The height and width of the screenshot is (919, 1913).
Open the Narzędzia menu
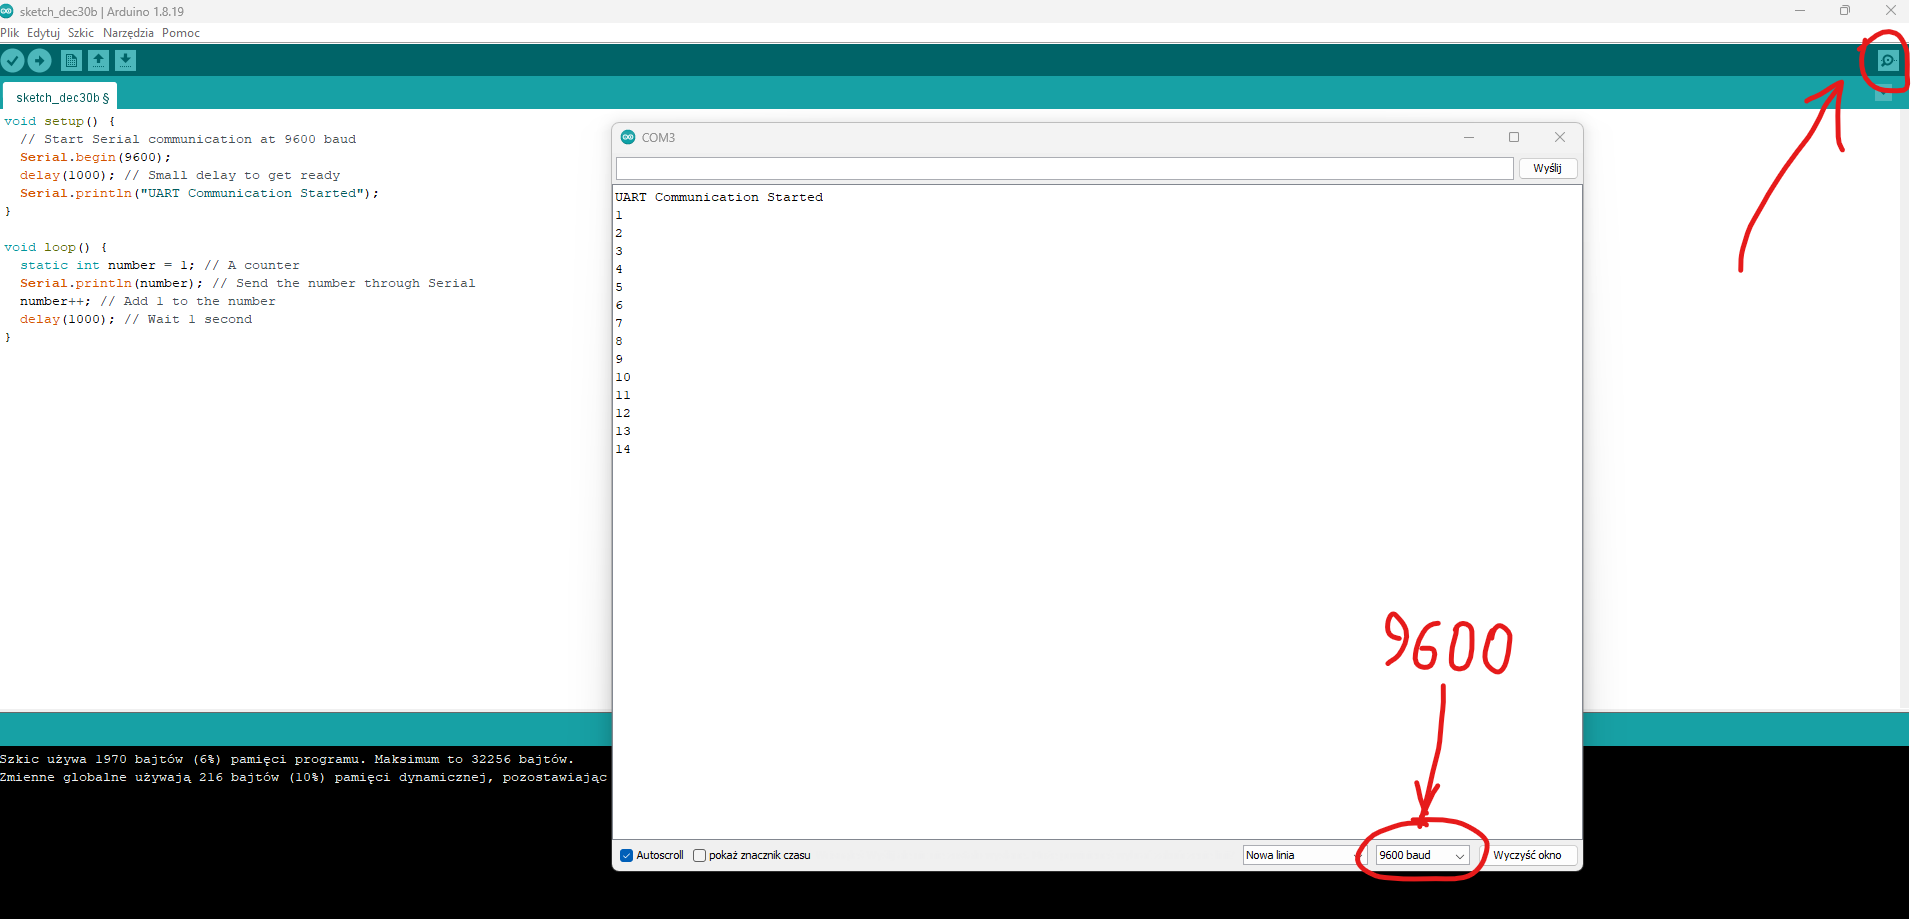(x=128, y=33)
